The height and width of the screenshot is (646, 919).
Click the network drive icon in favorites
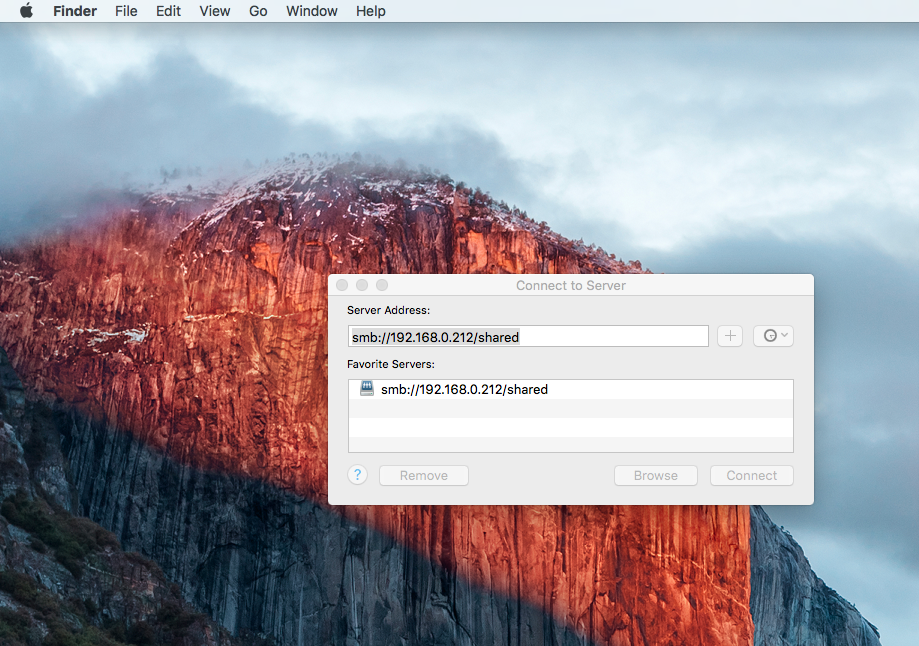click(x=367, y=388)
